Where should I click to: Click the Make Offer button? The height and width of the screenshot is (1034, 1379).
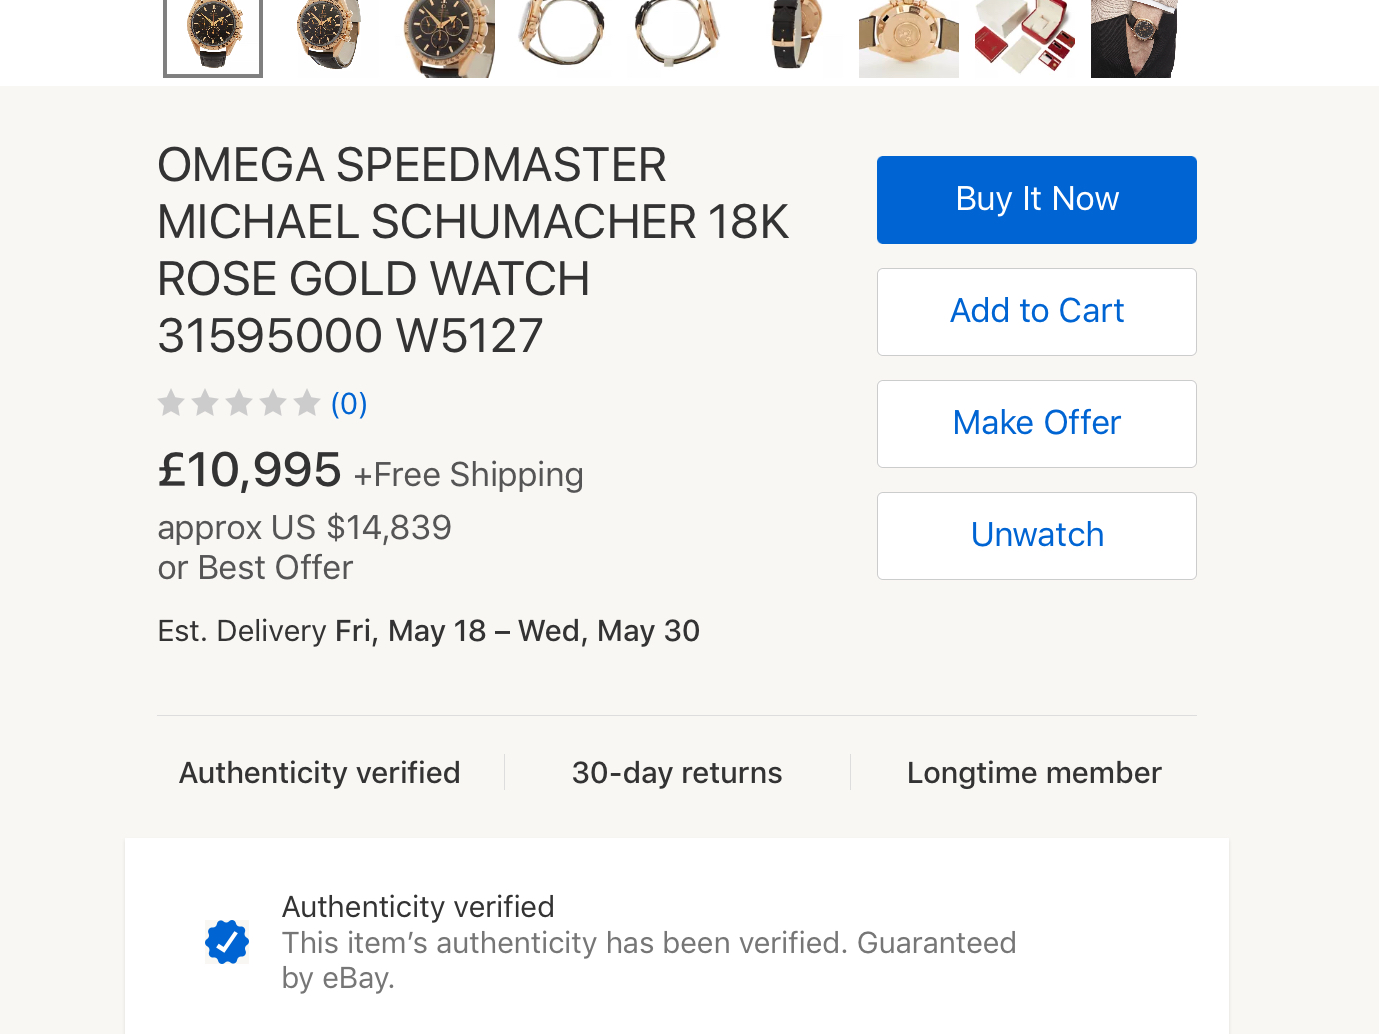point(1036,424)
